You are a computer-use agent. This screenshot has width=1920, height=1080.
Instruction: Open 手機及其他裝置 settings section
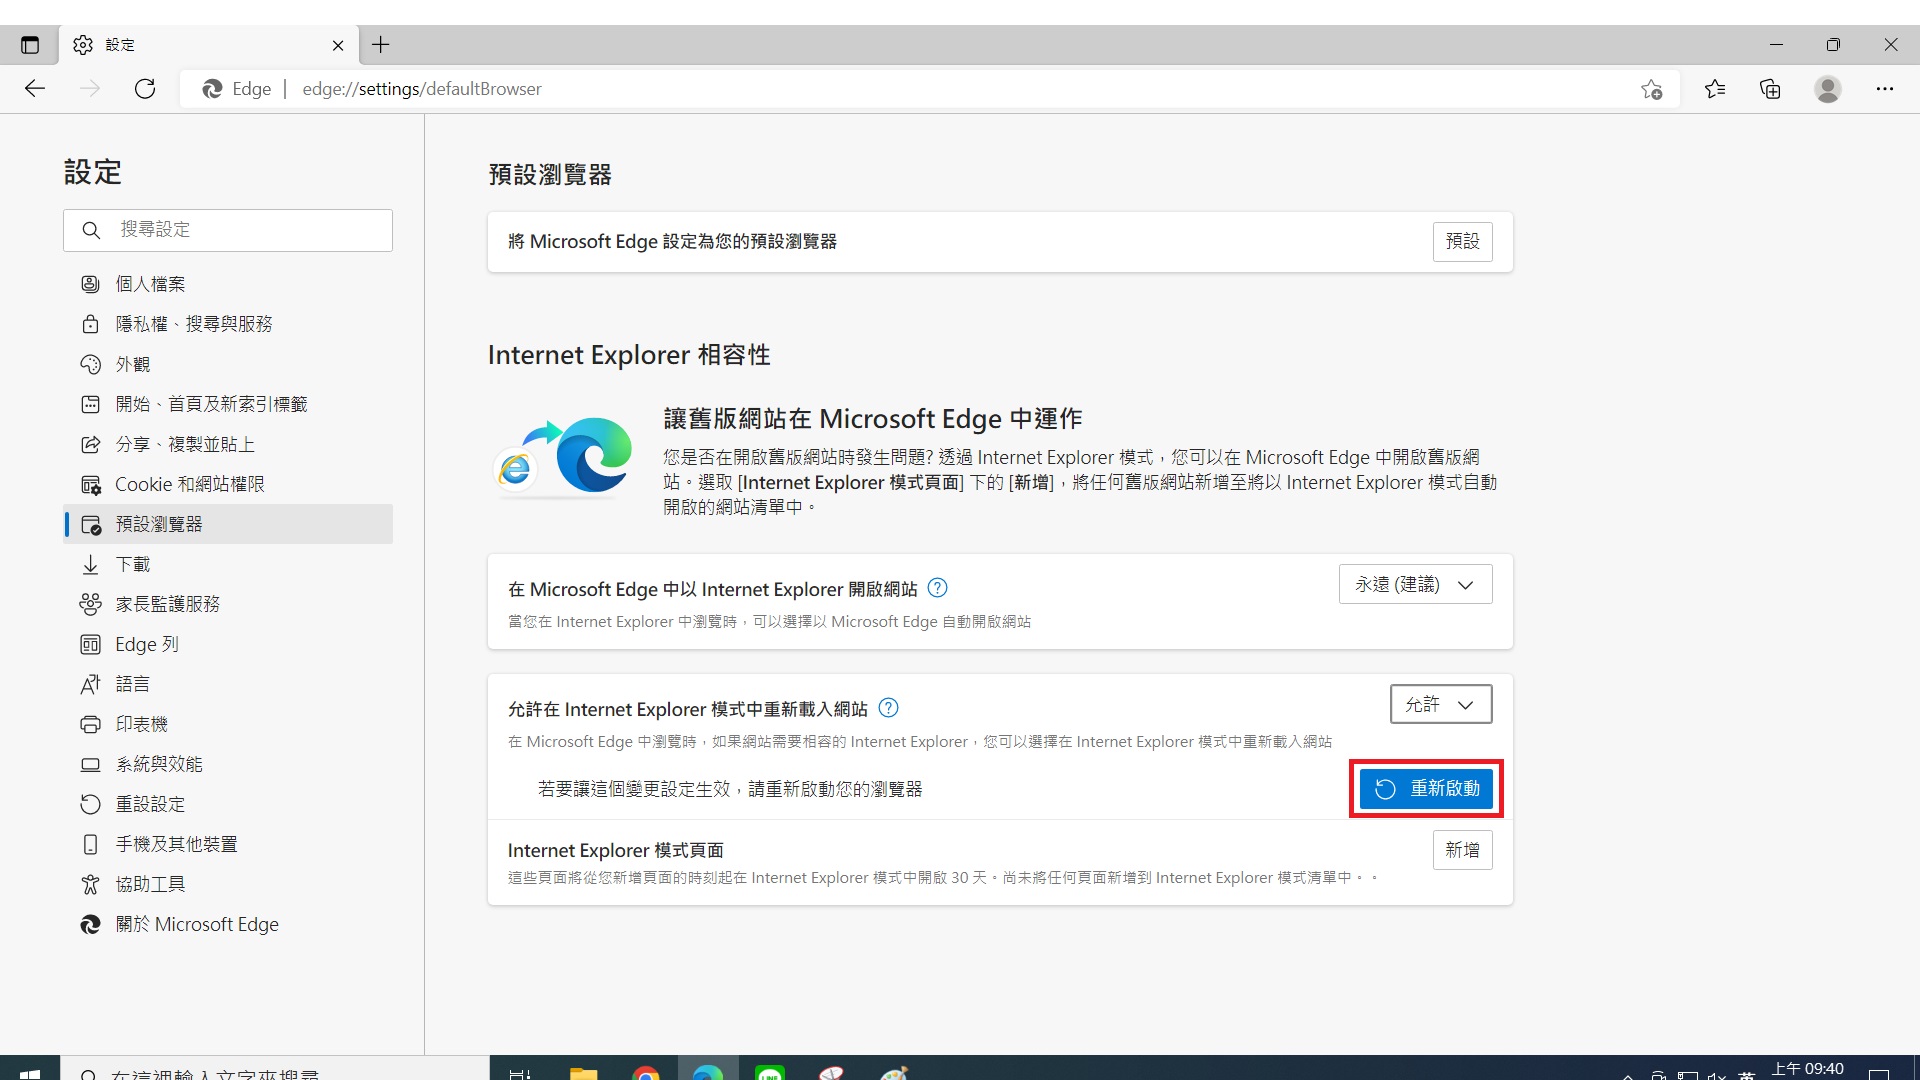(x=228, y=844)
